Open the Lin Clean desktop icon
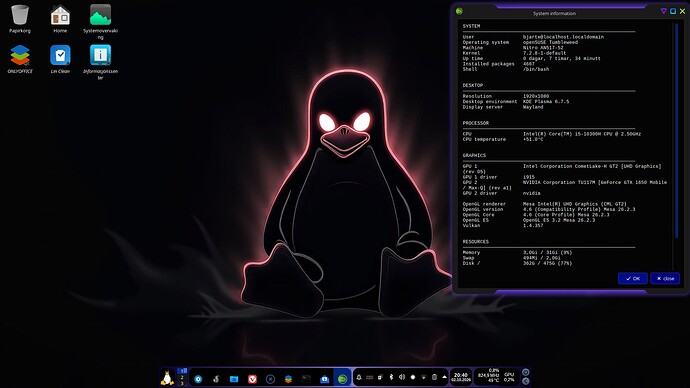Screen dimensions: 690x388 tap(60, 59)
